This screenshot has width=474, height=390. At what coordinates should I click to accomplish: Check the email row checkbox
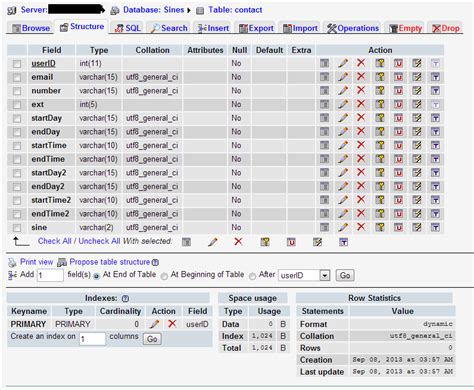pyautogui.click(x=17, y=77)
